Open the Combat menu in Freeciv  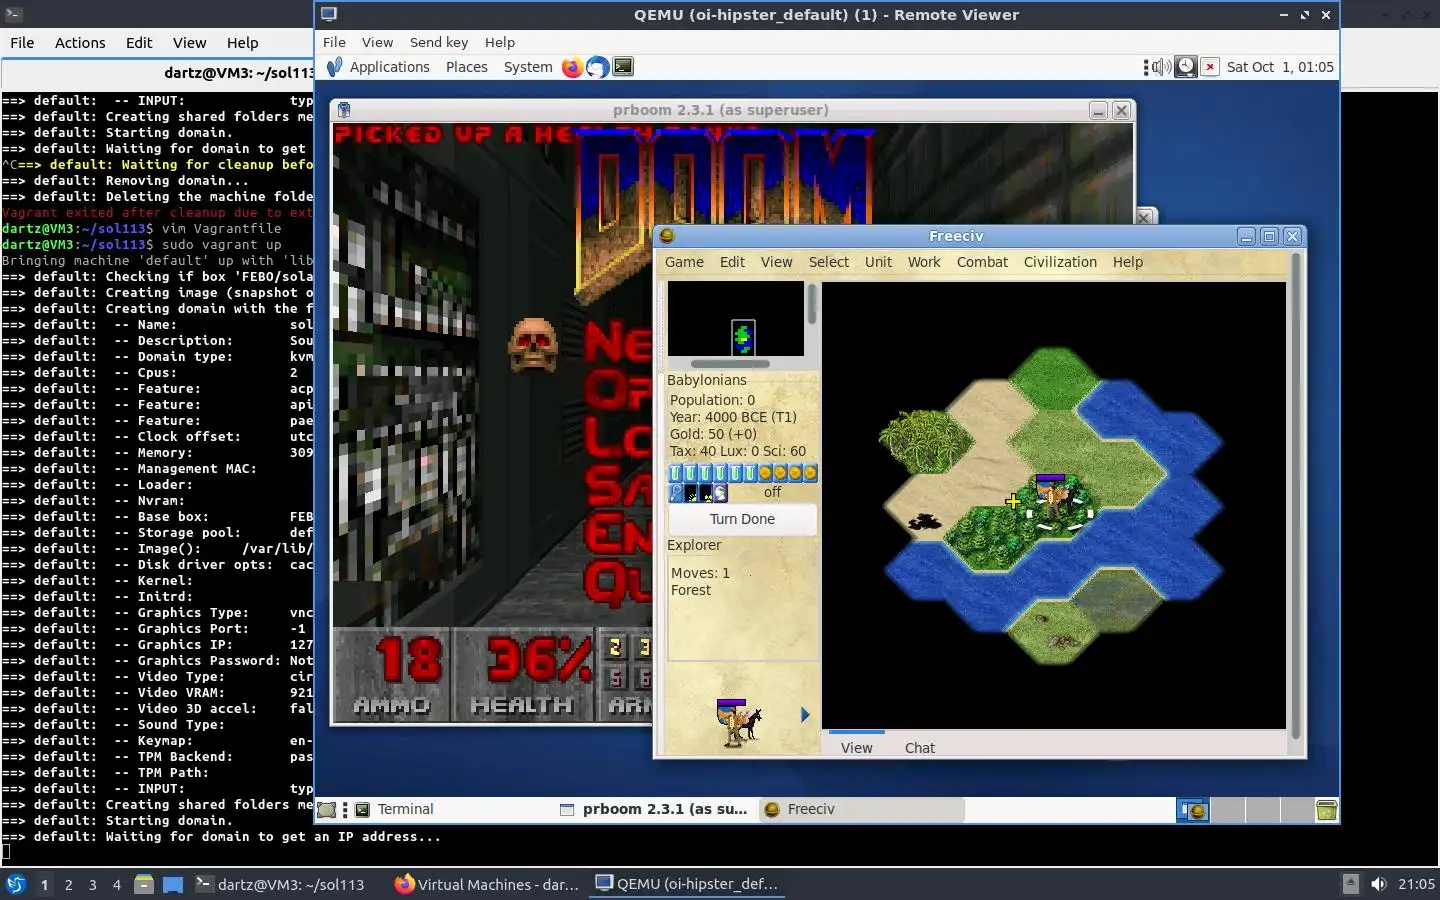coord(982,262)
